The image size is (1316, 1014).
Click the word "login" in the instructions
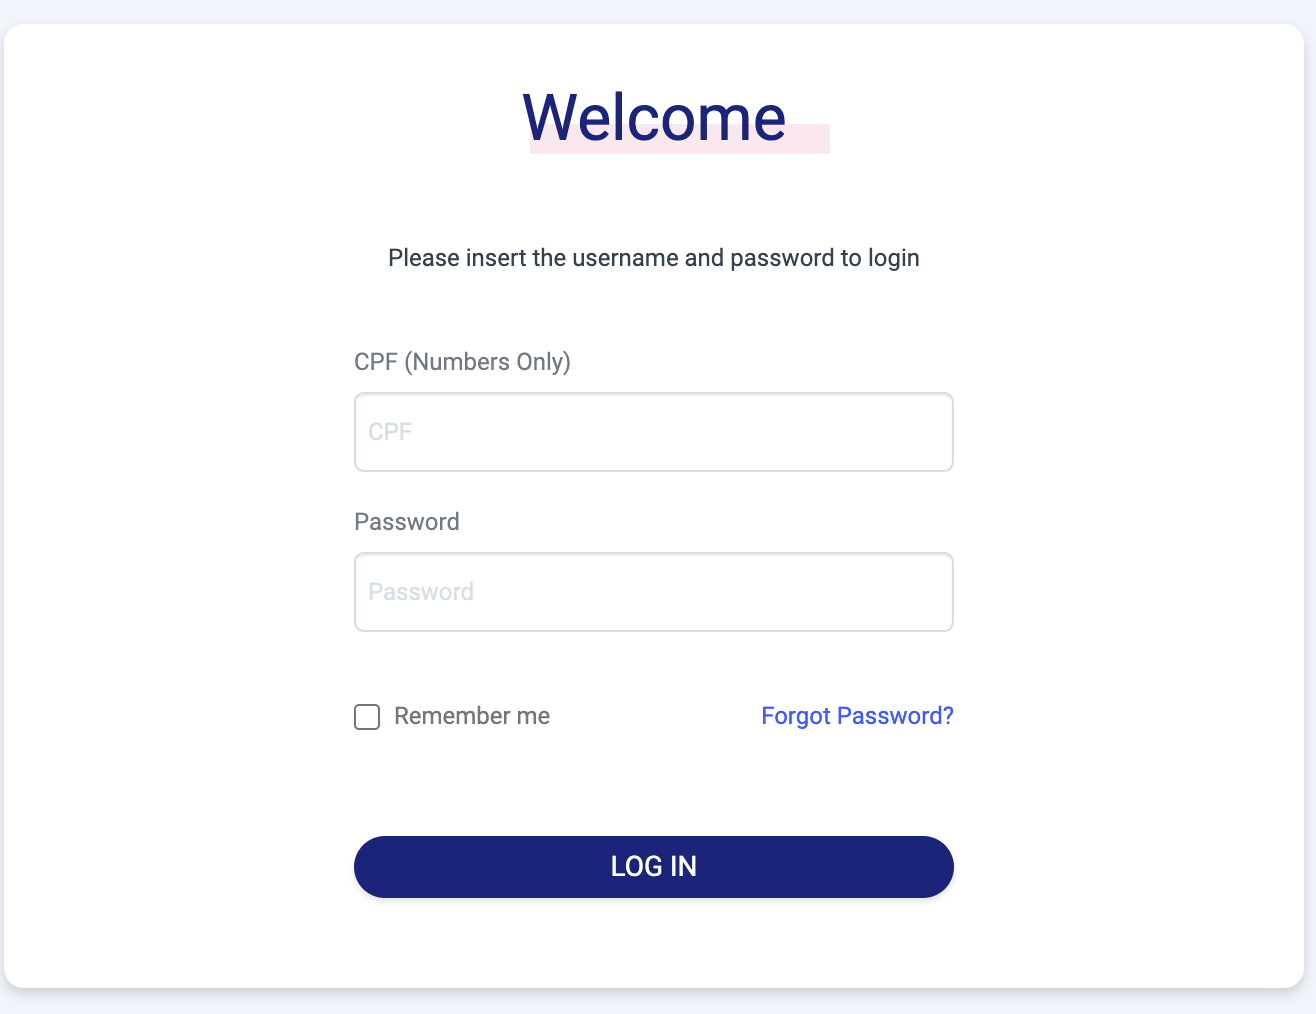(x=893, y=258)
